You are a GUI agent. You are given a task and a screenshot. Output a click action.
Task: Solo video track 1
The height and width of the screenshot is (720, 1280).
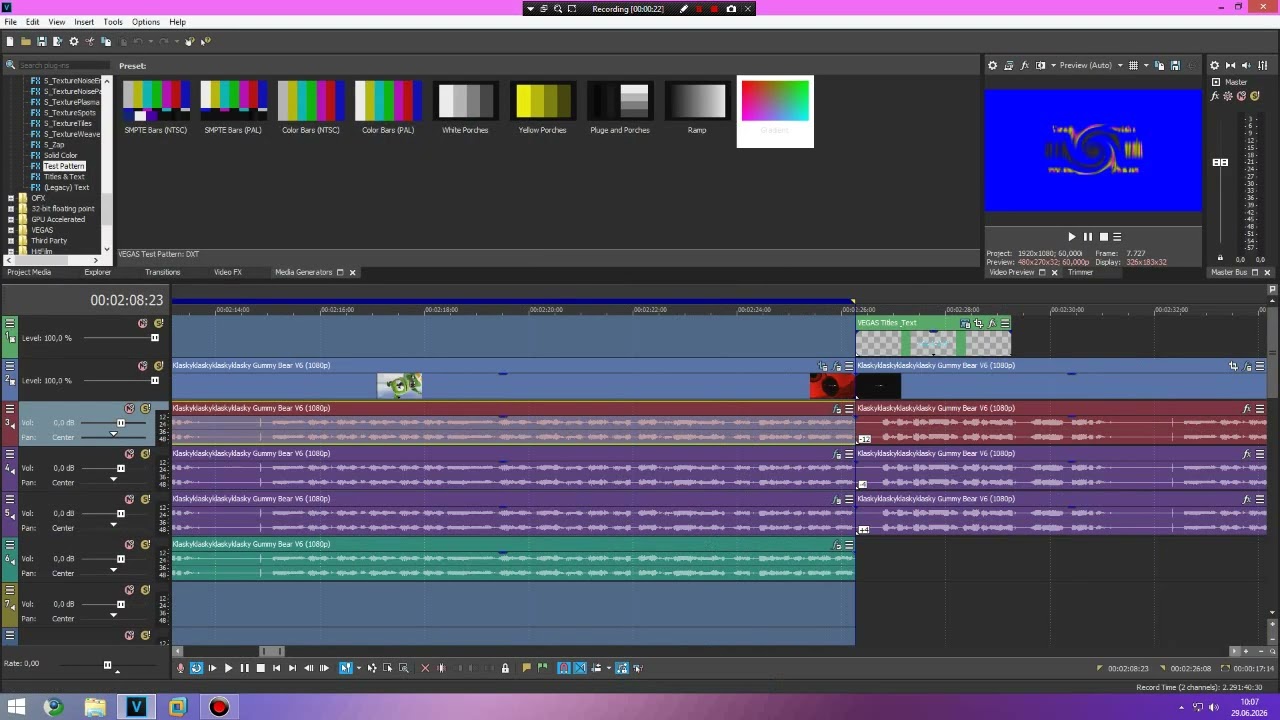coord(158,323)
